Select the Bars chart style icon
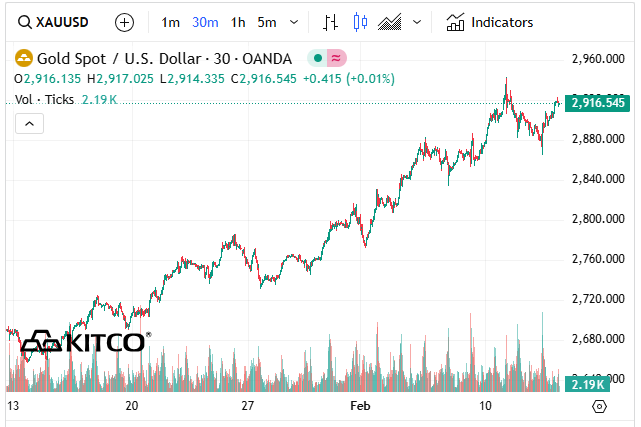Image resolution: width=641 pixels, height=427 pixels. tap(332, 22)
